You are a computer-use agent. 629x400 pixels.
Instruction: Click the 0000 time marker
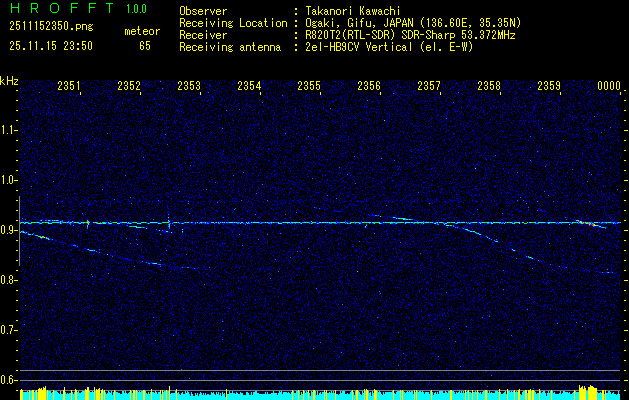[x=609, y=87]
